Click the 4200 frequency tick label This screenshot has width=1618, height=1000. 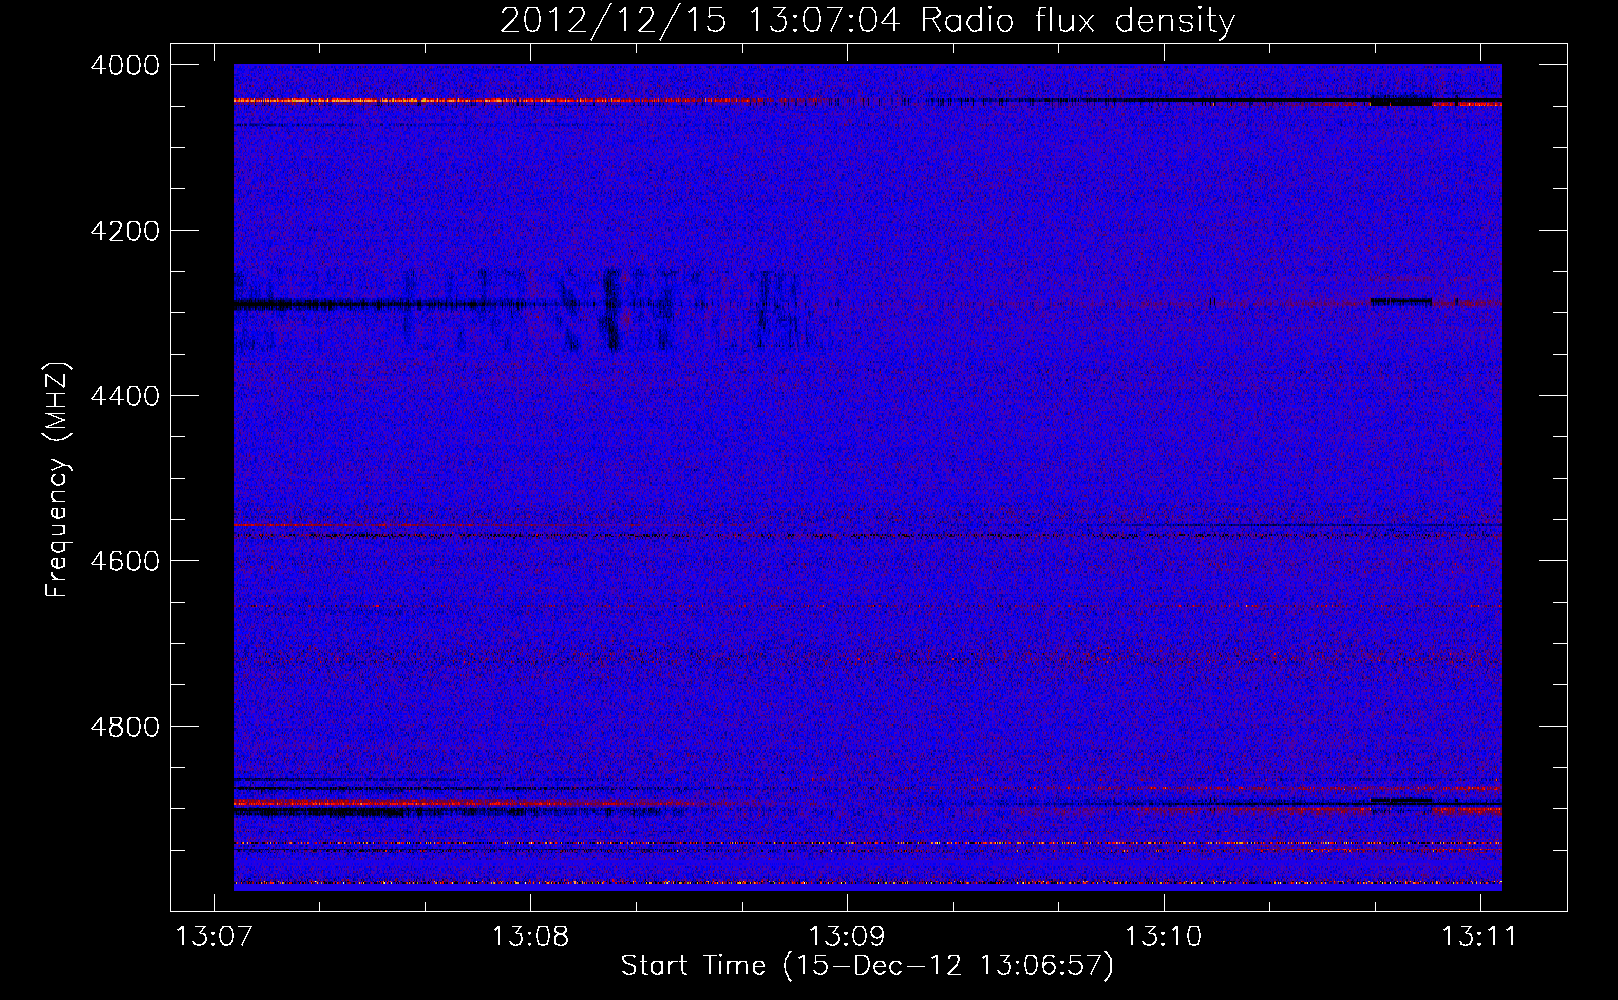[x=124, y=231]
